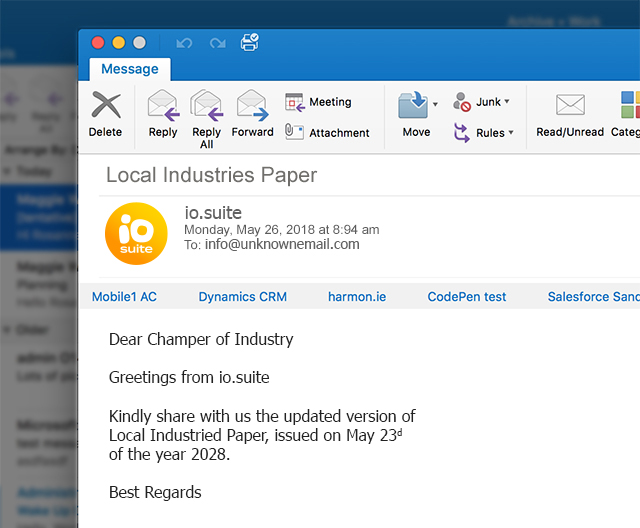Open the CodePen test link
The height and width of the screenshot is (528, 640).
(467, 297)
